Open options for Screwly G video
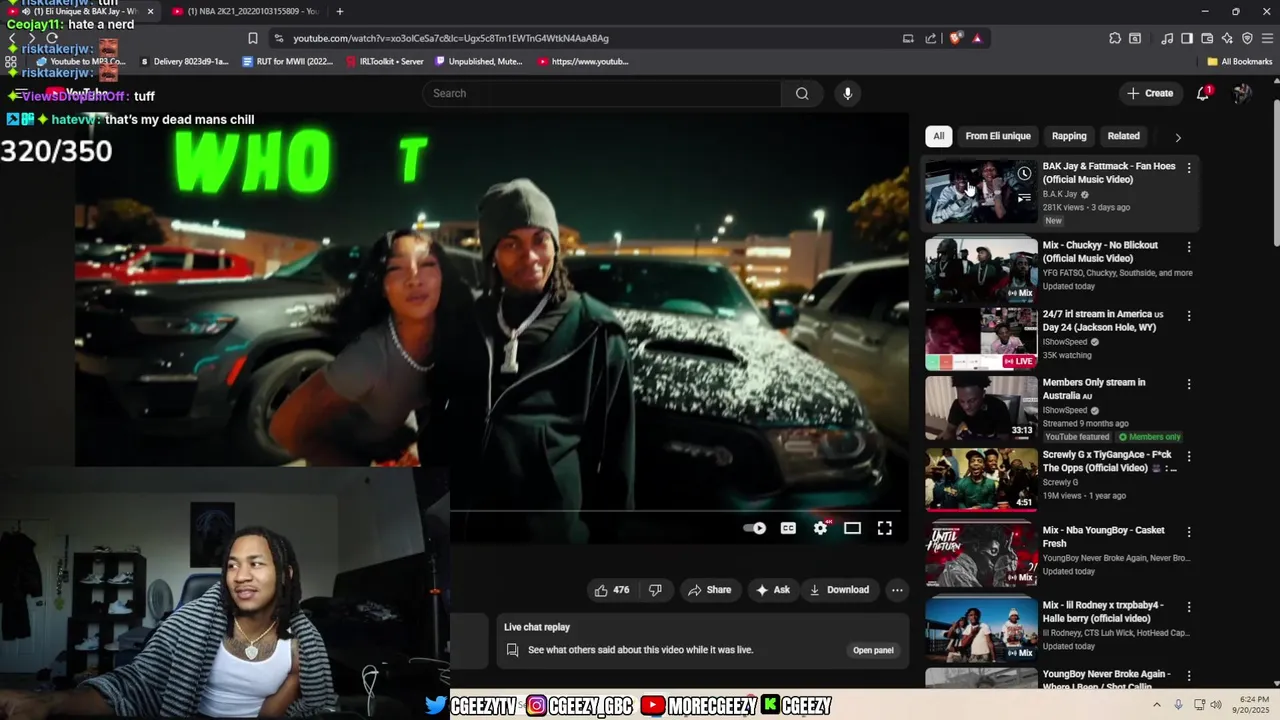 tap(1189, 456)
